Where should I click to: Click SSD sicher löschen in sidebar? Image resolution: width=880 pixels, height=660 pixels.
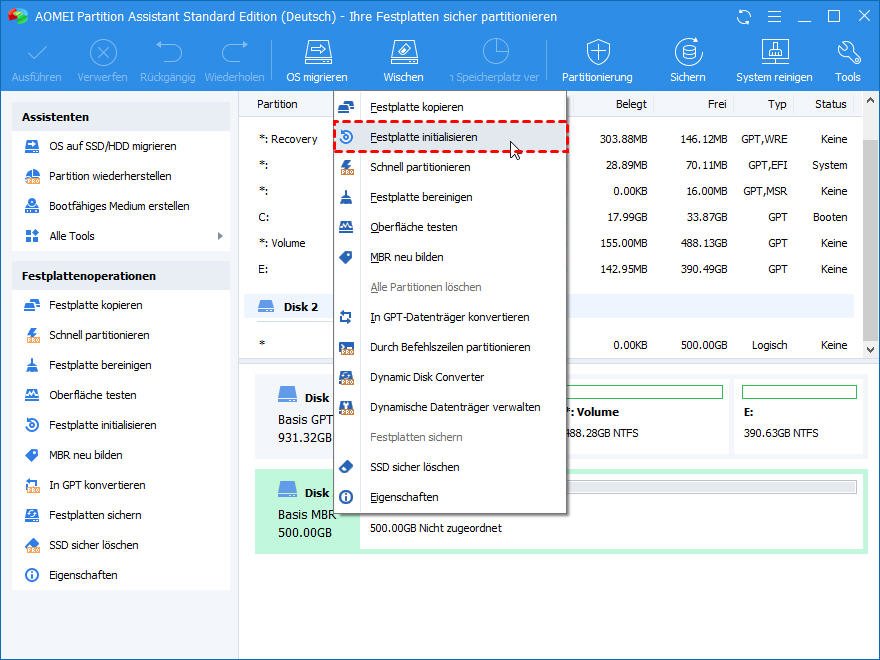tap(93, 545)
